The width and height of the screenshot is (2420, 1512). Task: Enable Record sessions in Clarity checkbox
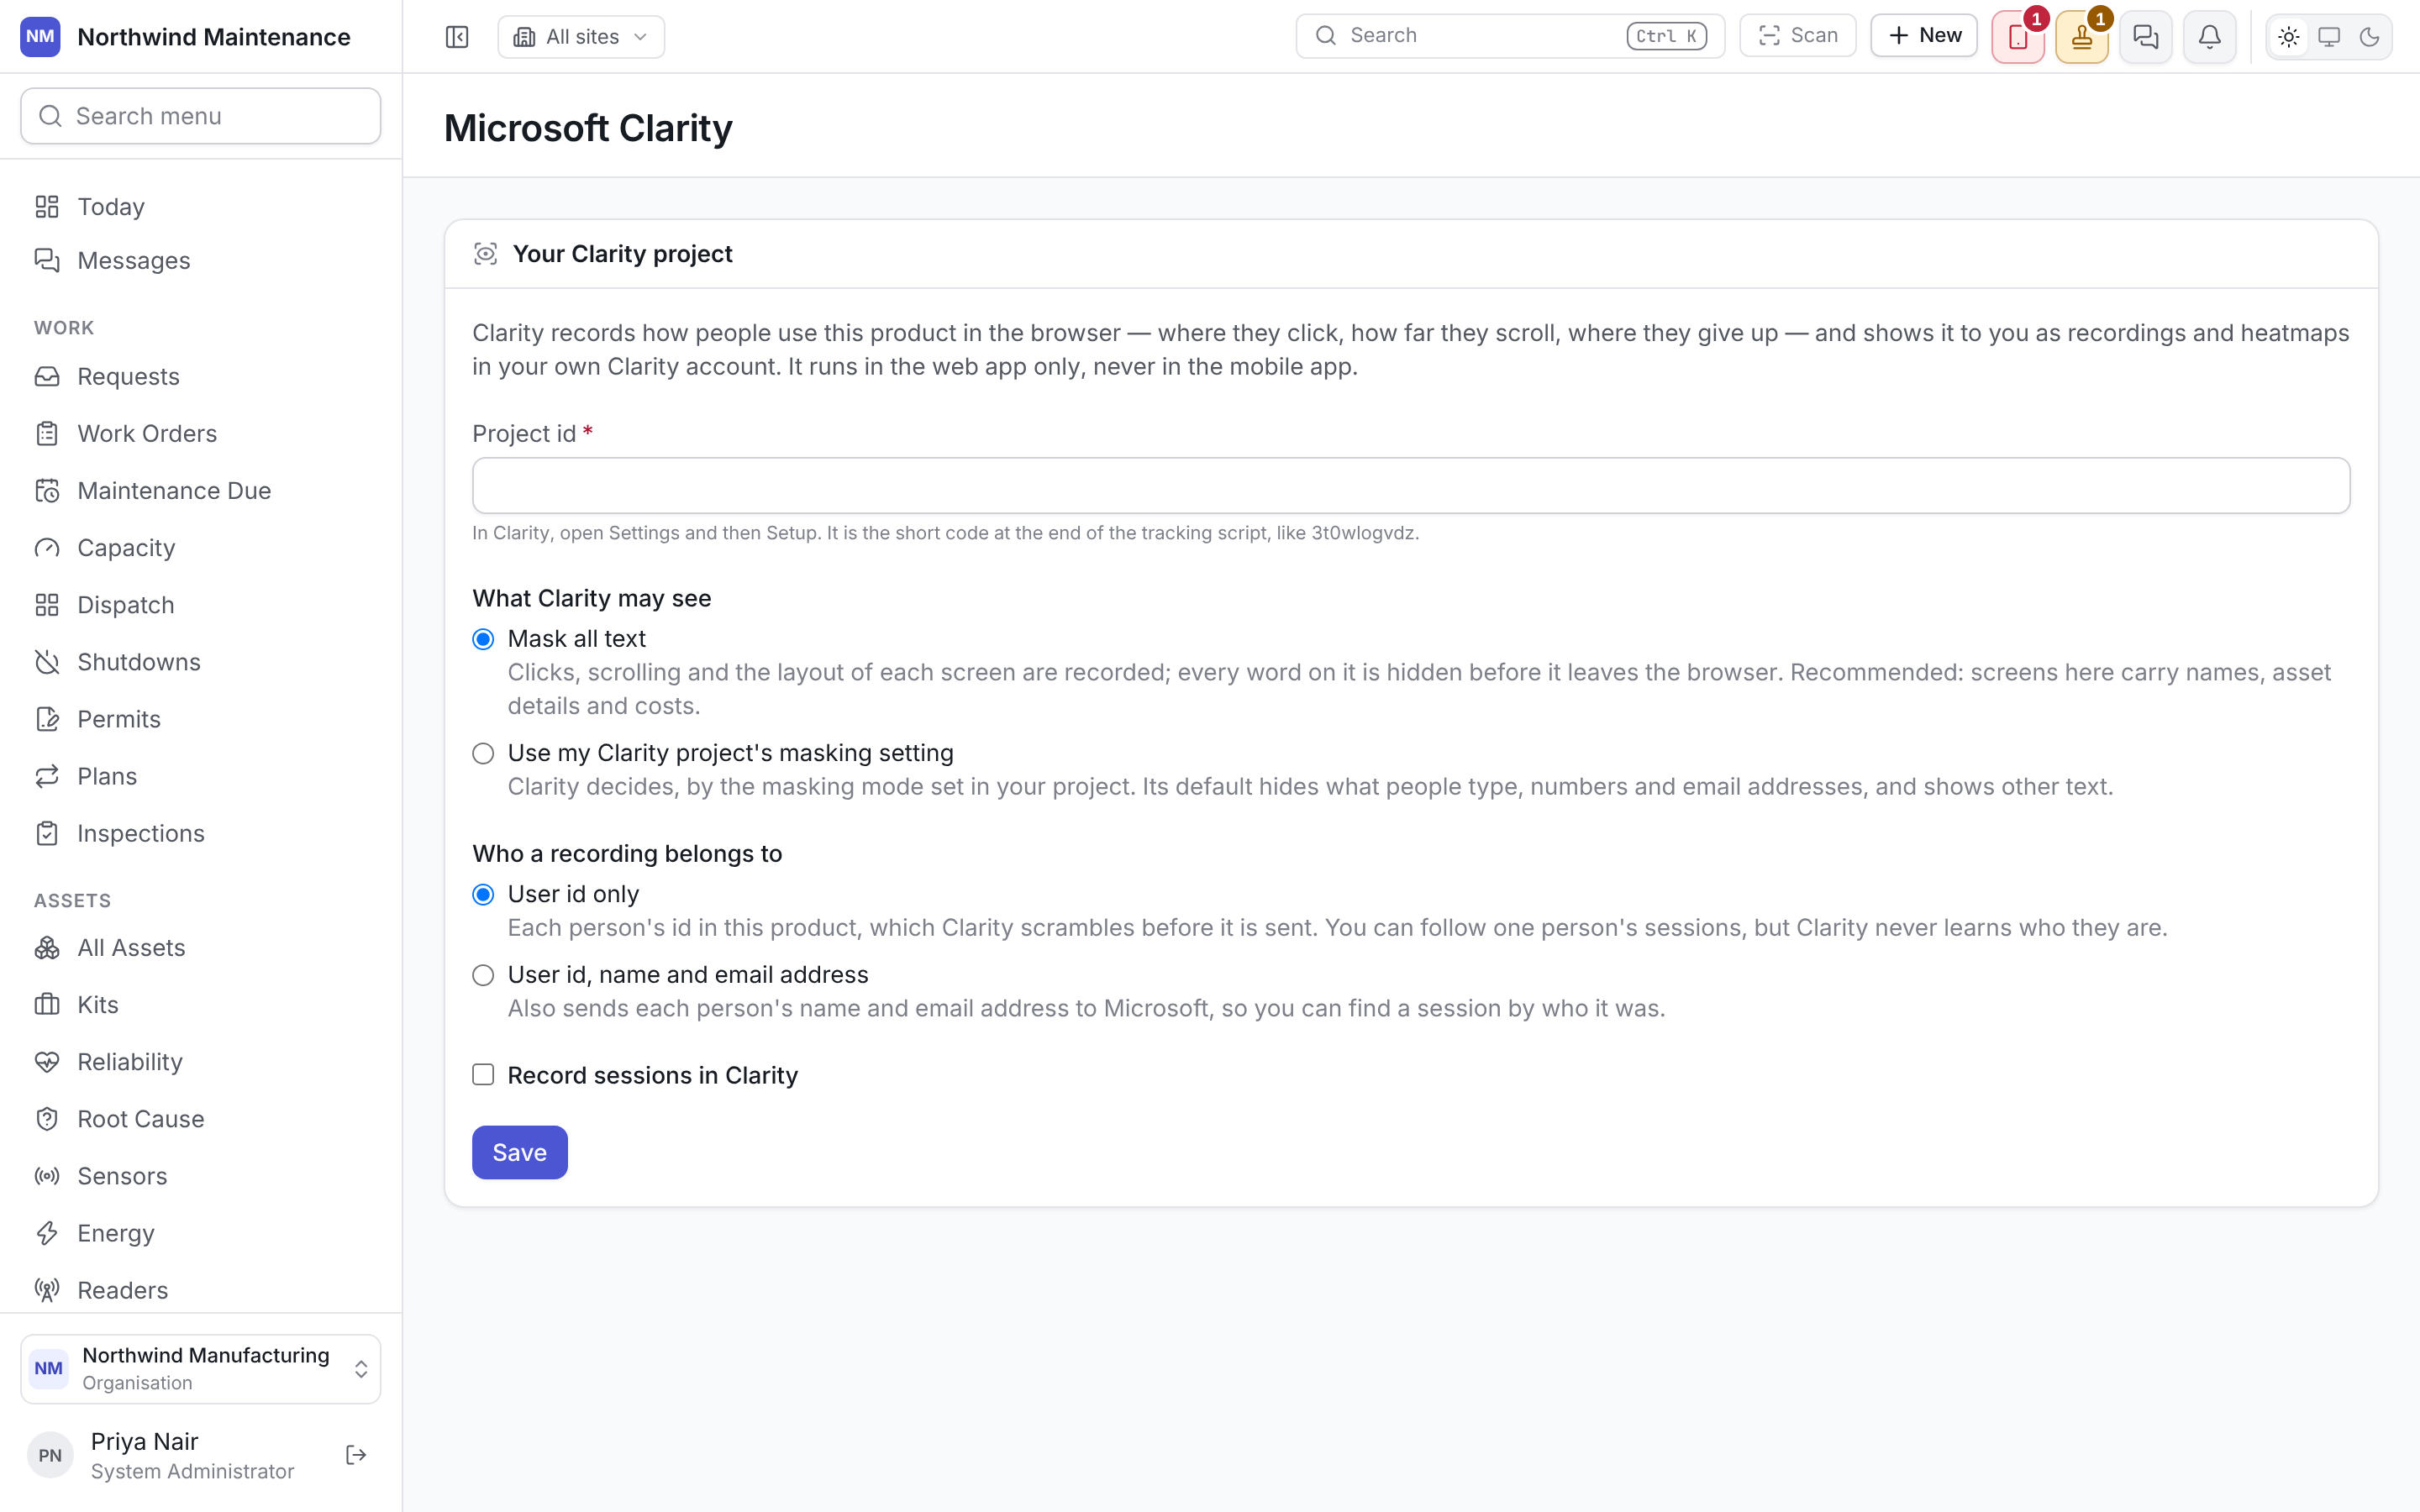(483, 1075)
